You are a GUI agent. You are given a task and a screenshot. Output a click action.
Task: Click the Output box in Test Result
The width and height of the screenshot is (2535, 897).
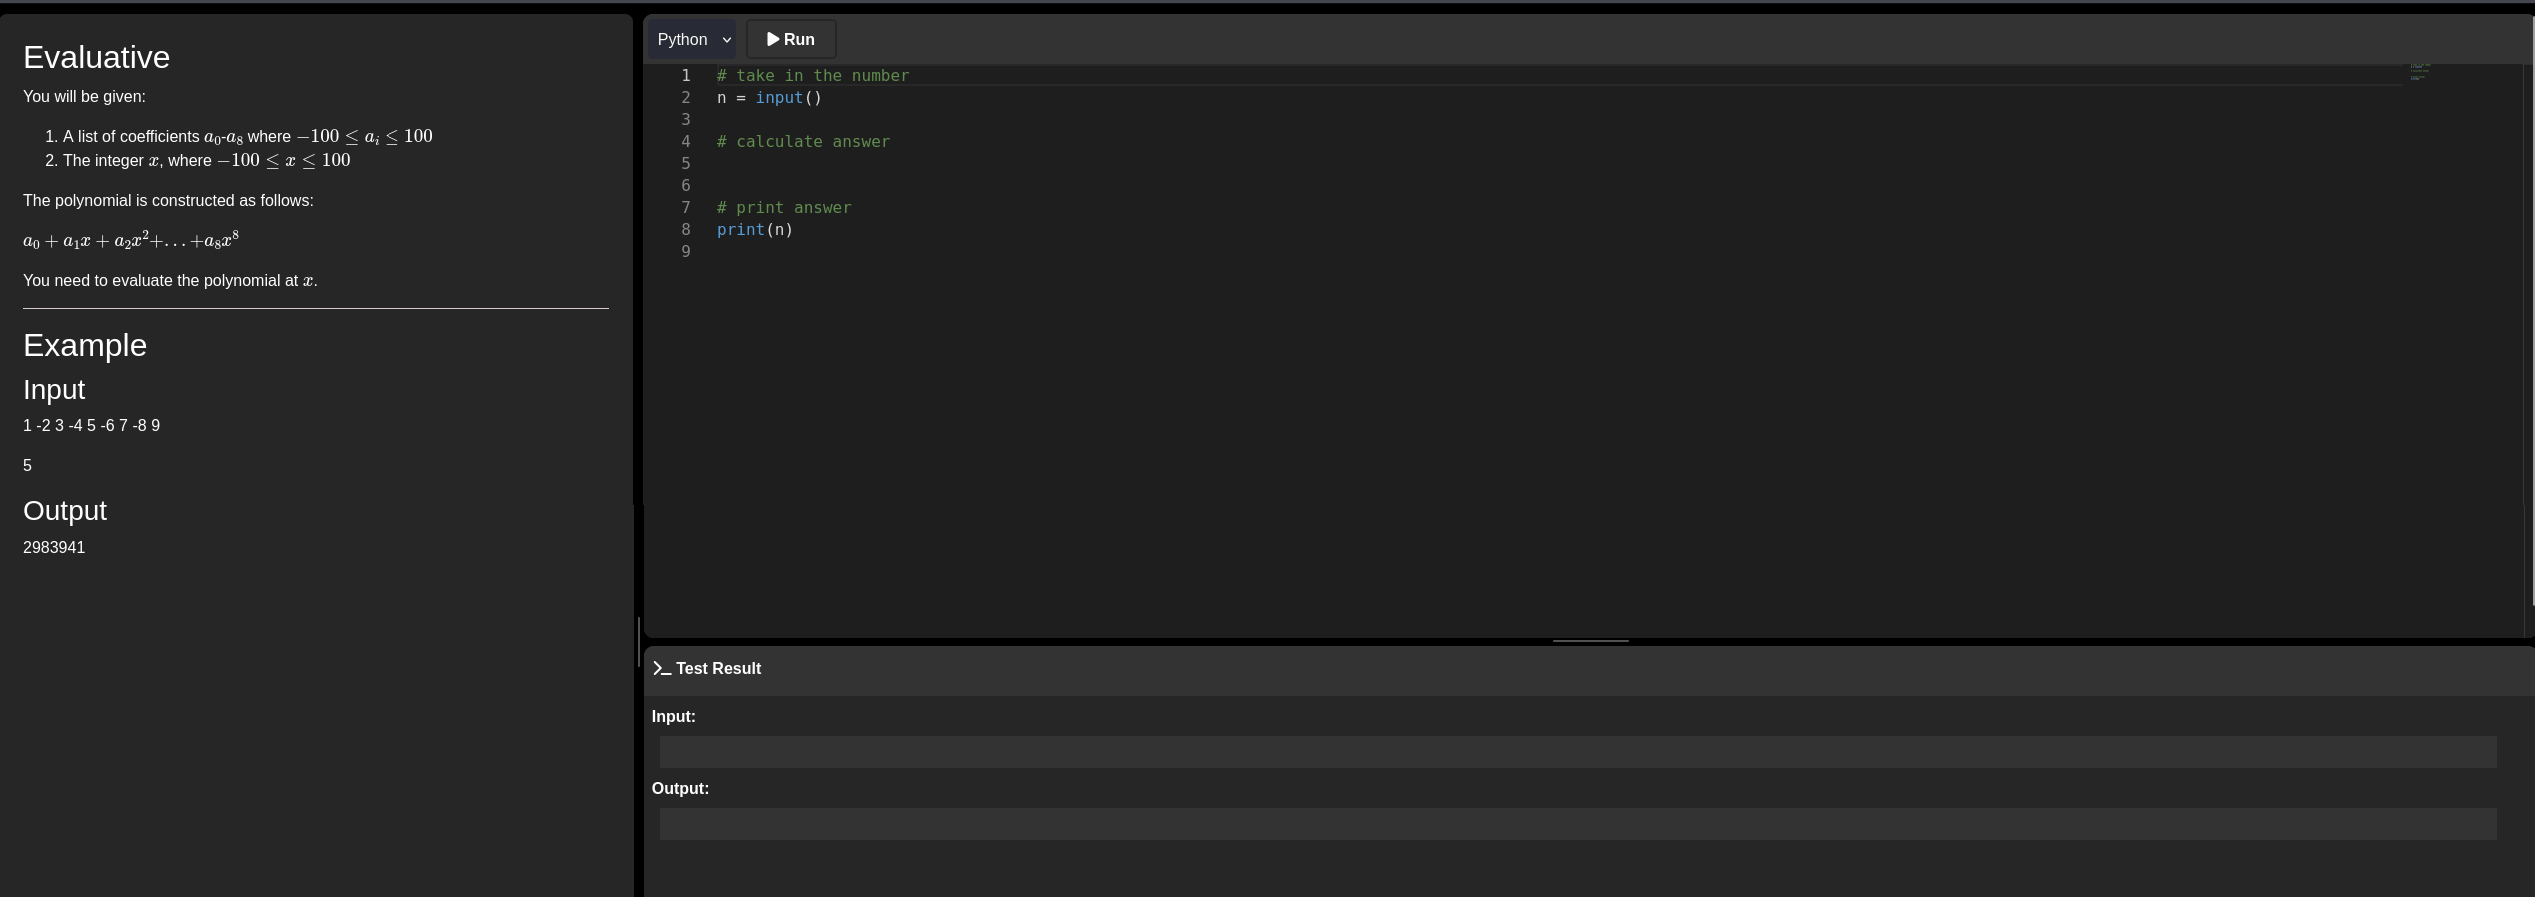1577,824
